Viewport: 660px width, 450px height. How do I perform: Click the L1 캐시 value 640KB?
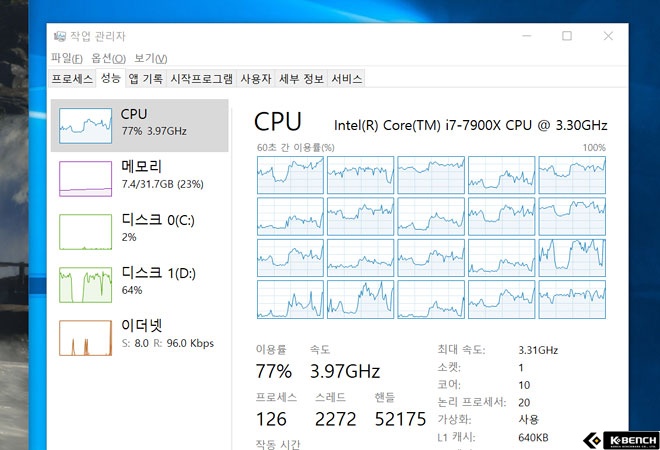pyautogui.click(x=533, y=437)
